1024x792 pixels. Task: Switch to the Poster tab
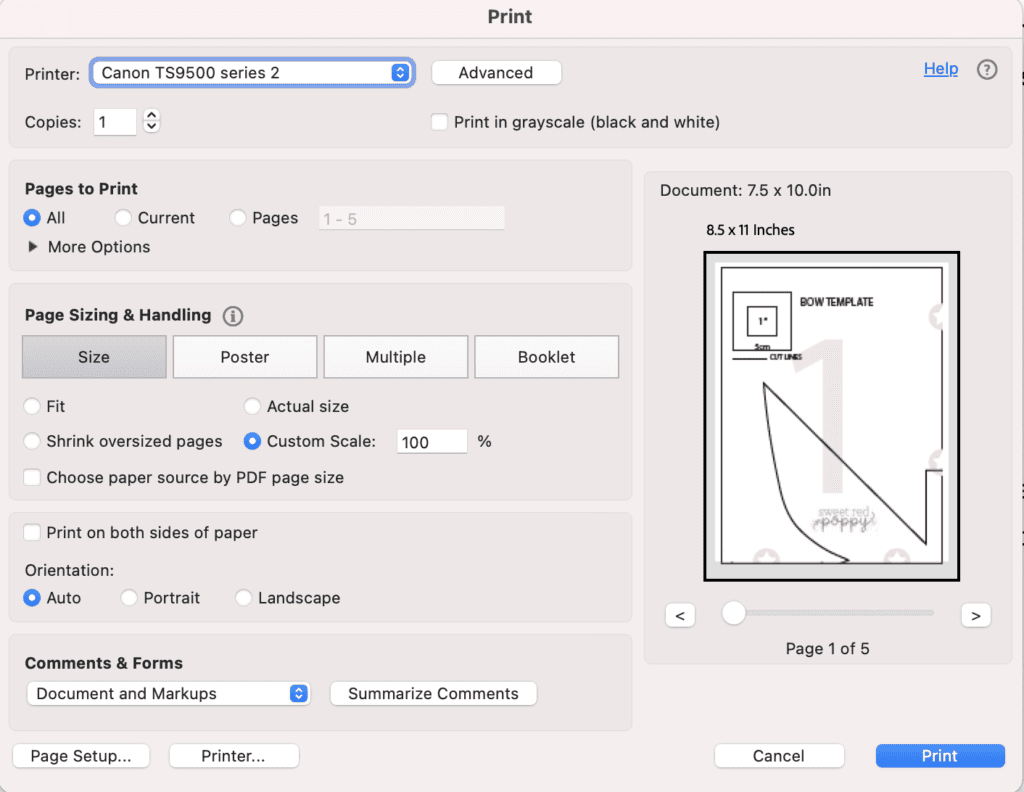[x=245, y=357]
